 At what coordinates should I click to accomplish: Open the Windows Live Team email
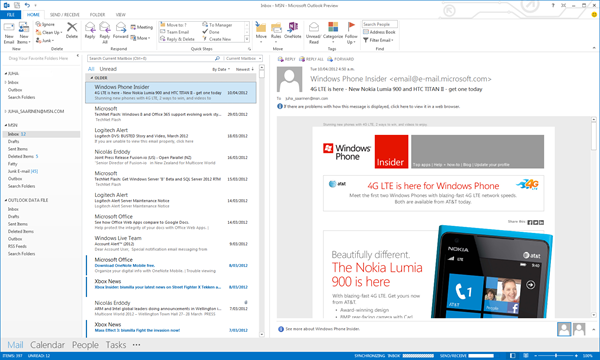tap(171, 244)
